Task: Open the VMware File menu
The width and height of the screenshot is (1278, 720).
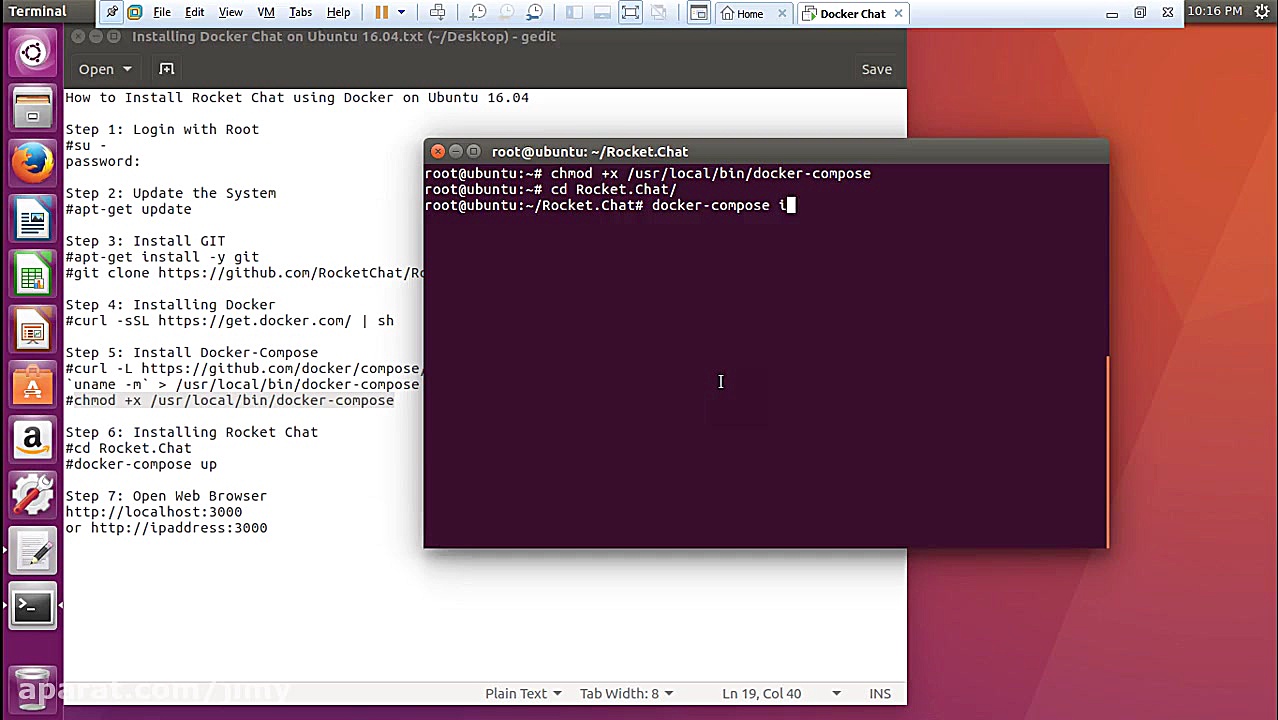Action: (161, 13)
